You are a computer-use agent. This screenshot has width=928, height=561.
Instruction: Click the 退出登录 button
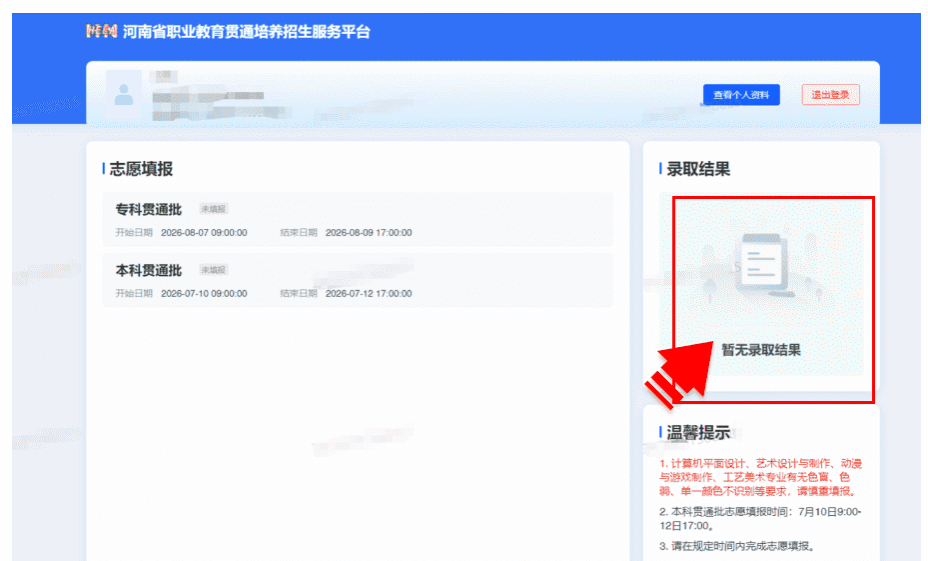click(830, 95)
